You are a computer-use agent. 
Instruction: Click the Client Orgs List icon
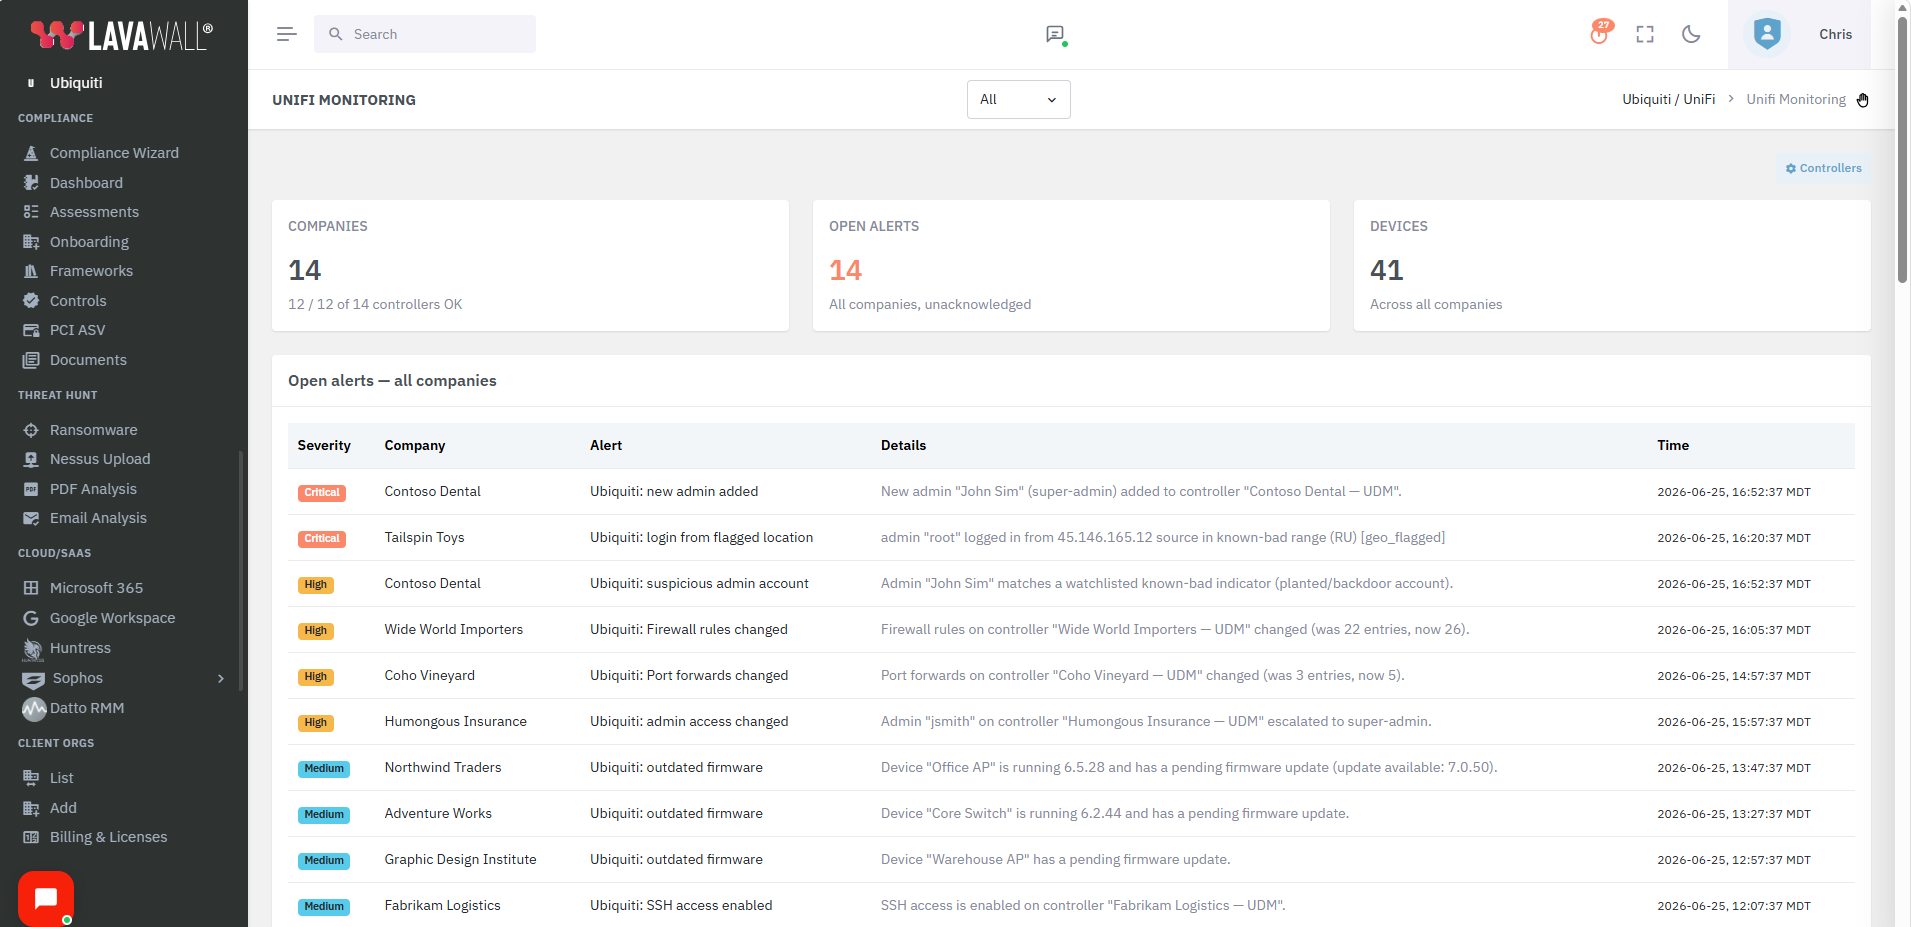coord(31,778)
